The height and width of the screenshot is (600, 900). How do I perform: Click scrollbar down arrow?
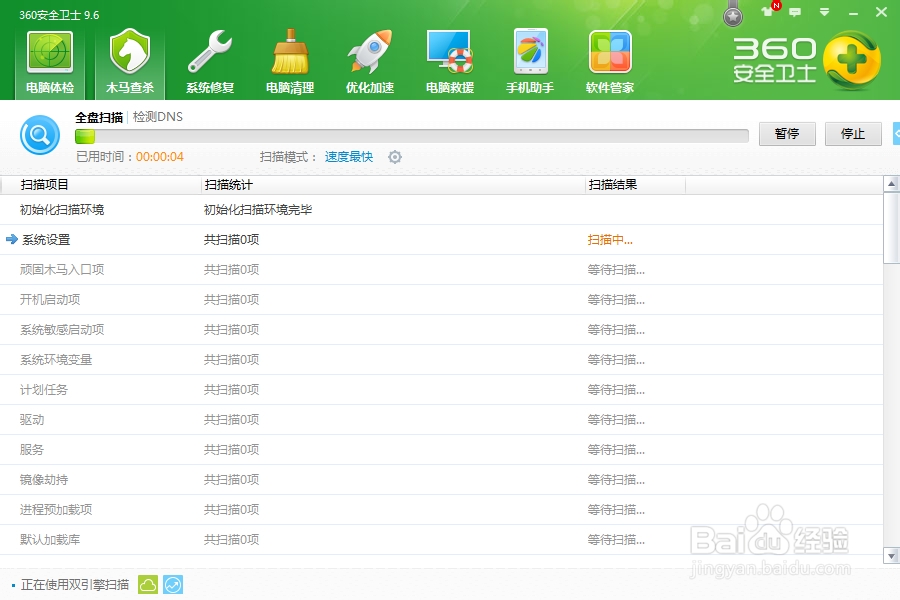(x=891, y=556)
